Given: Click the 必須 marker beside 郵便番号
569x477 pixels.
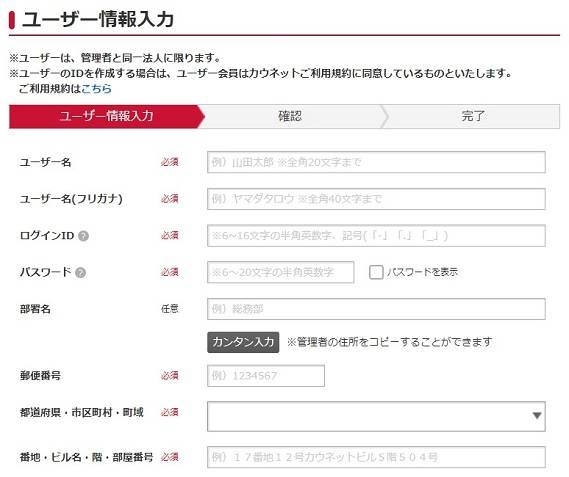Looking at the screenshot, I should pyautogui.click(x=170, y=376).
